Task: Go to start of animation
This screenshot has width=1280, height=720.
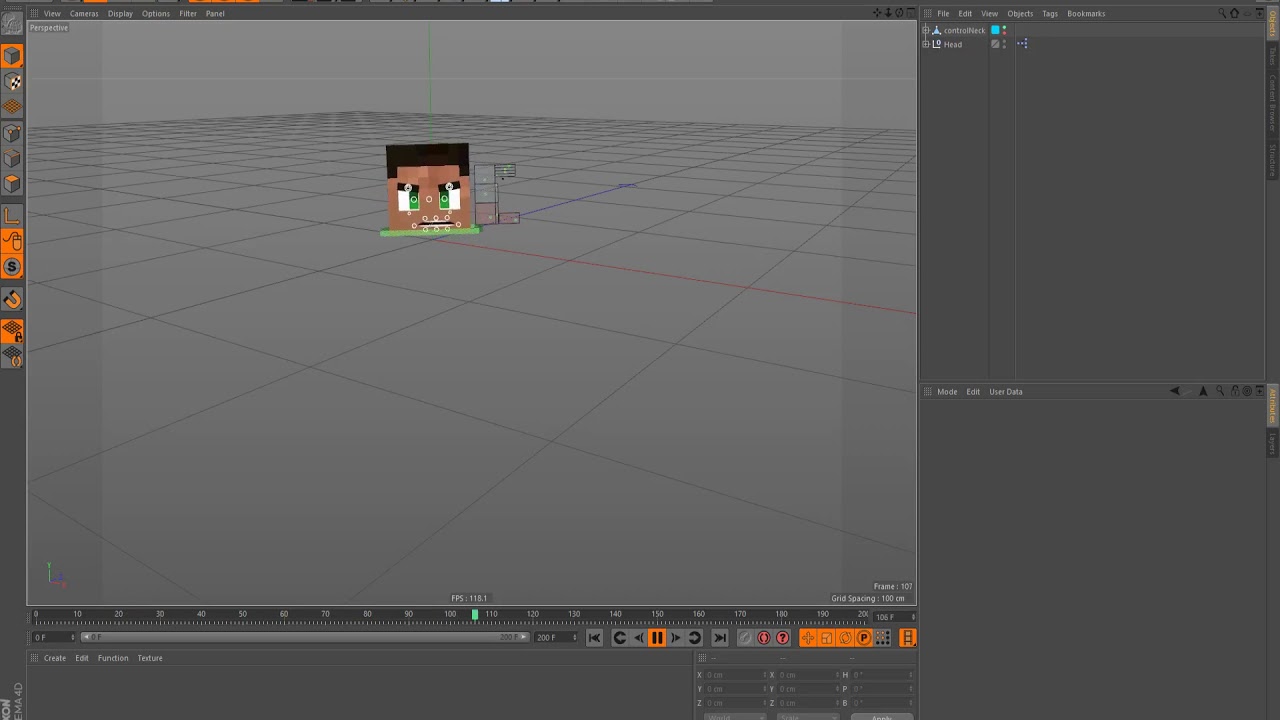Action: point(594,638)
